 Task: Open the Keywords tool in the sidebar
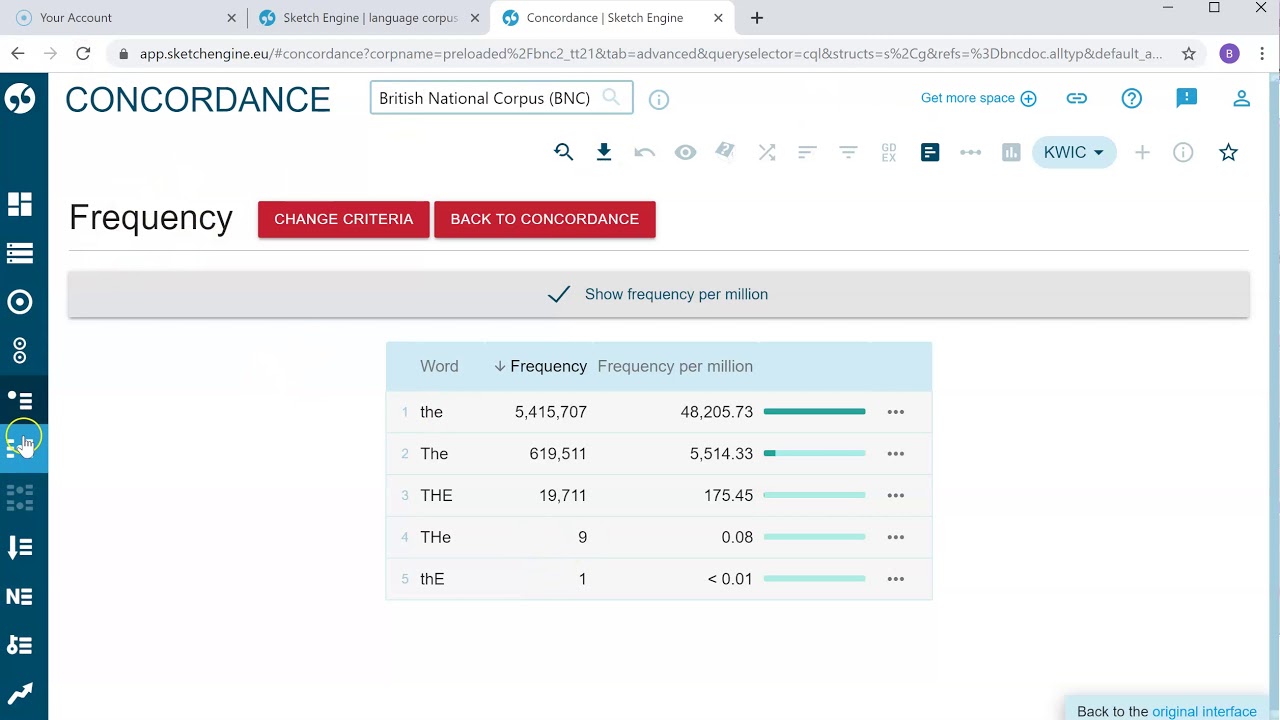(20, 645)
